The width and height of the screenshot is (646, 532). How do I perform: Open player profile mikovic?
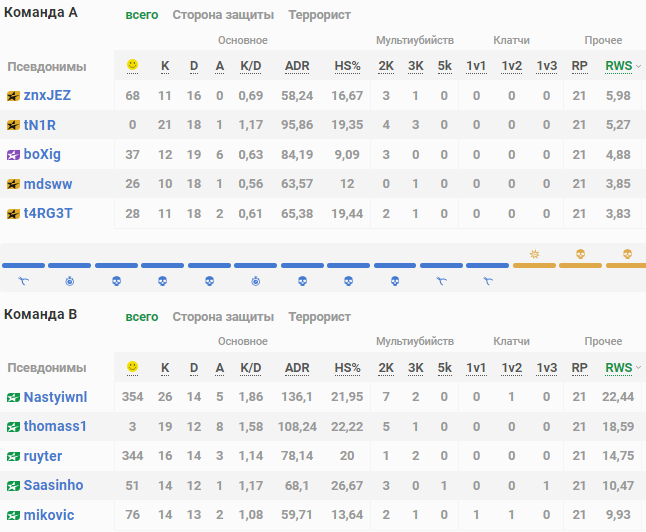[x=50, y=515]
